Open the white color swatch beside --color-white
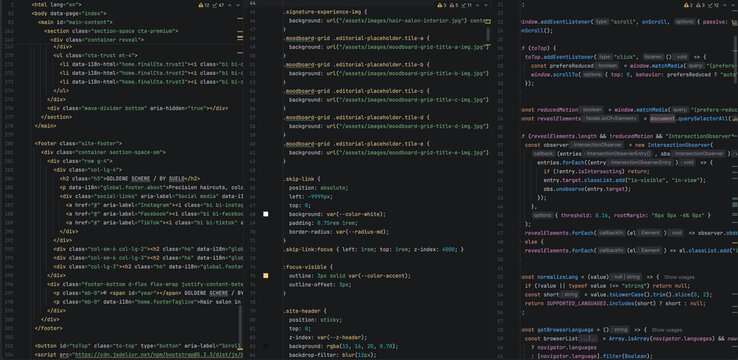 coord(265,214)
